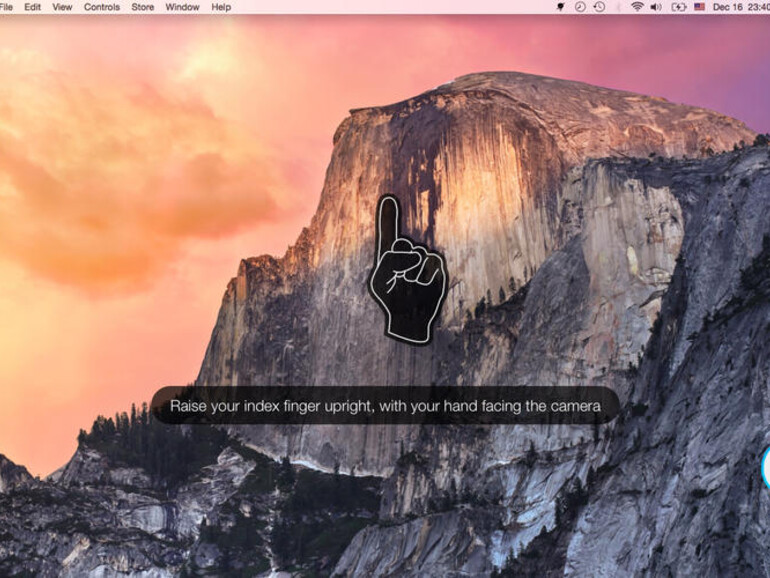770x578 pixels.
Task: Open the Window menu
Action: click(x=182, y=7)
